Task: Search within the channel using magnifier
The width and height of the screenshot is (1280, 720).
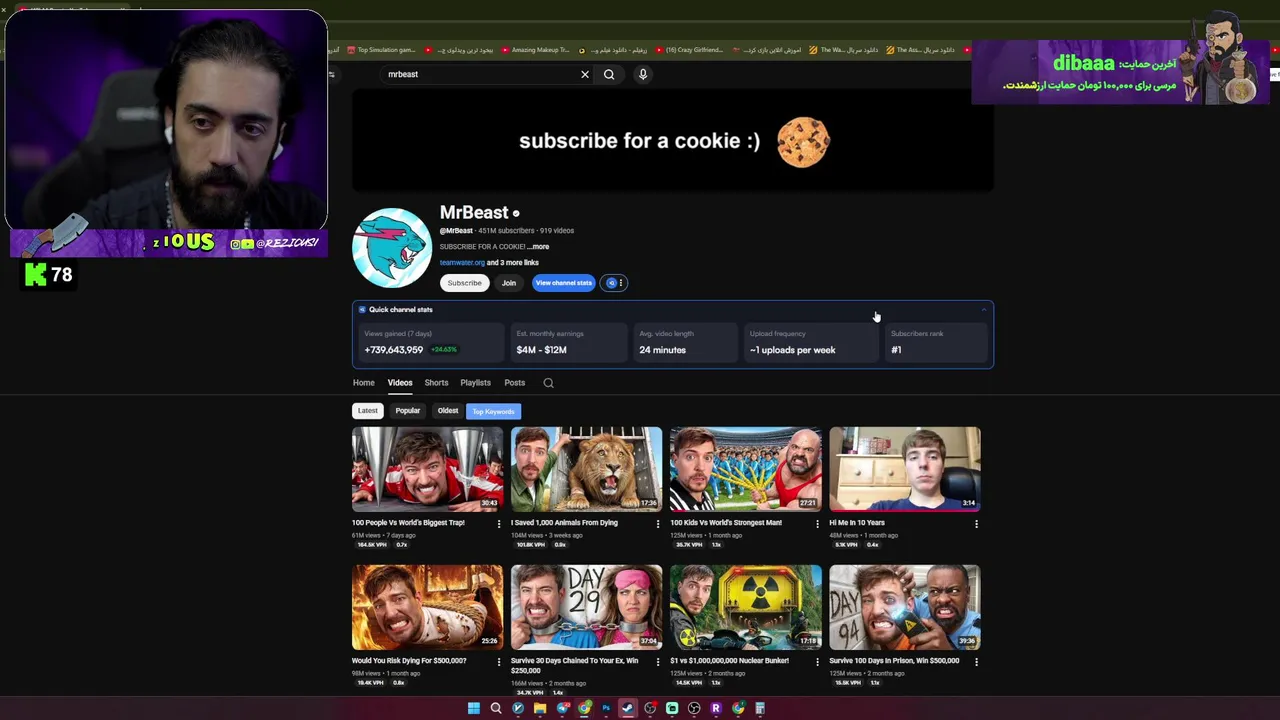Action: coord(548,383)
